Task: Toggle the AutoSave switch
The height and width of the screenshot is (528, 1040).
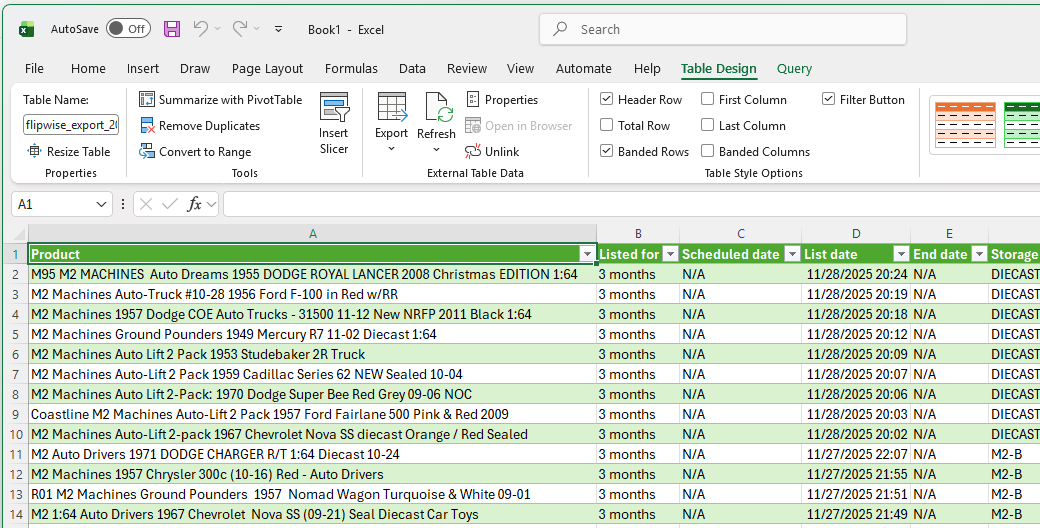Action: (x=128, y=29)
